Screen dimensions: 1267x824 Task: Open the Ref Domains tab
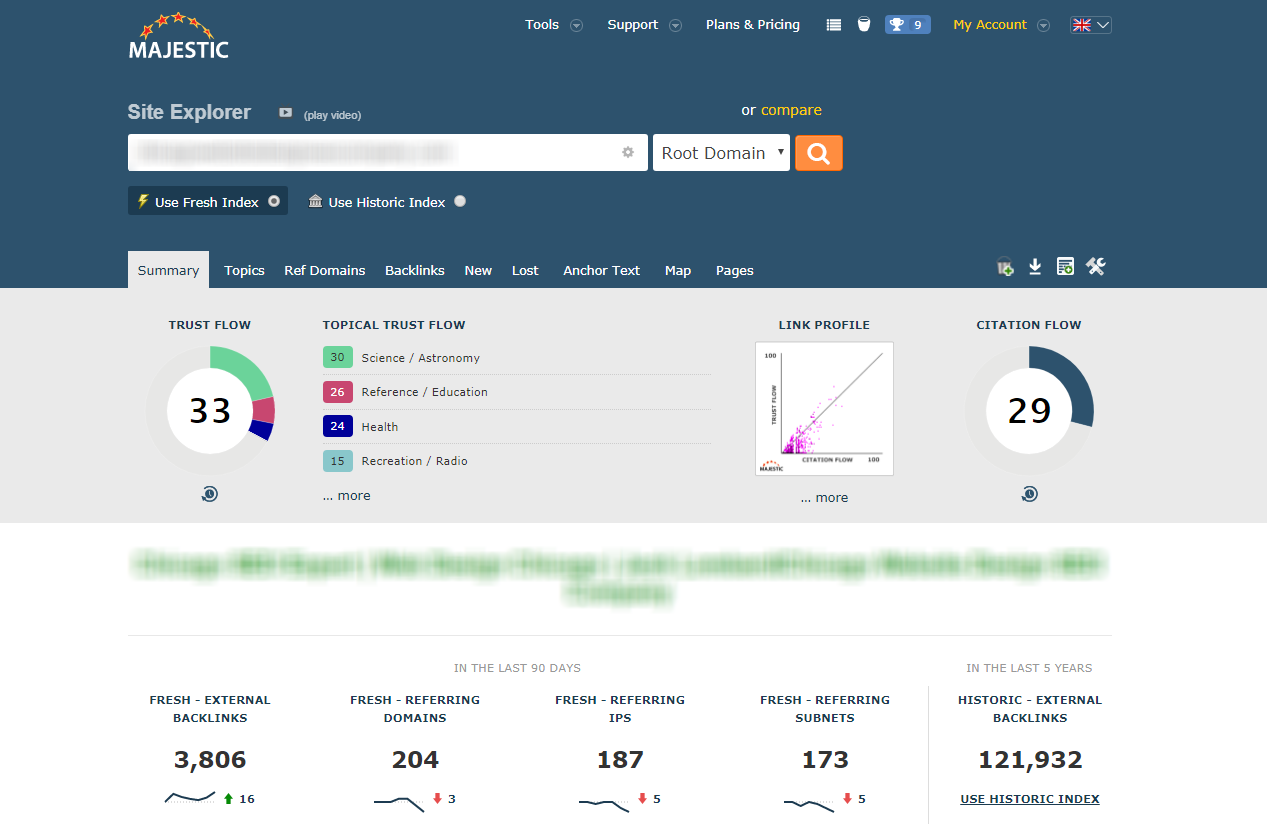pos(324,270)
